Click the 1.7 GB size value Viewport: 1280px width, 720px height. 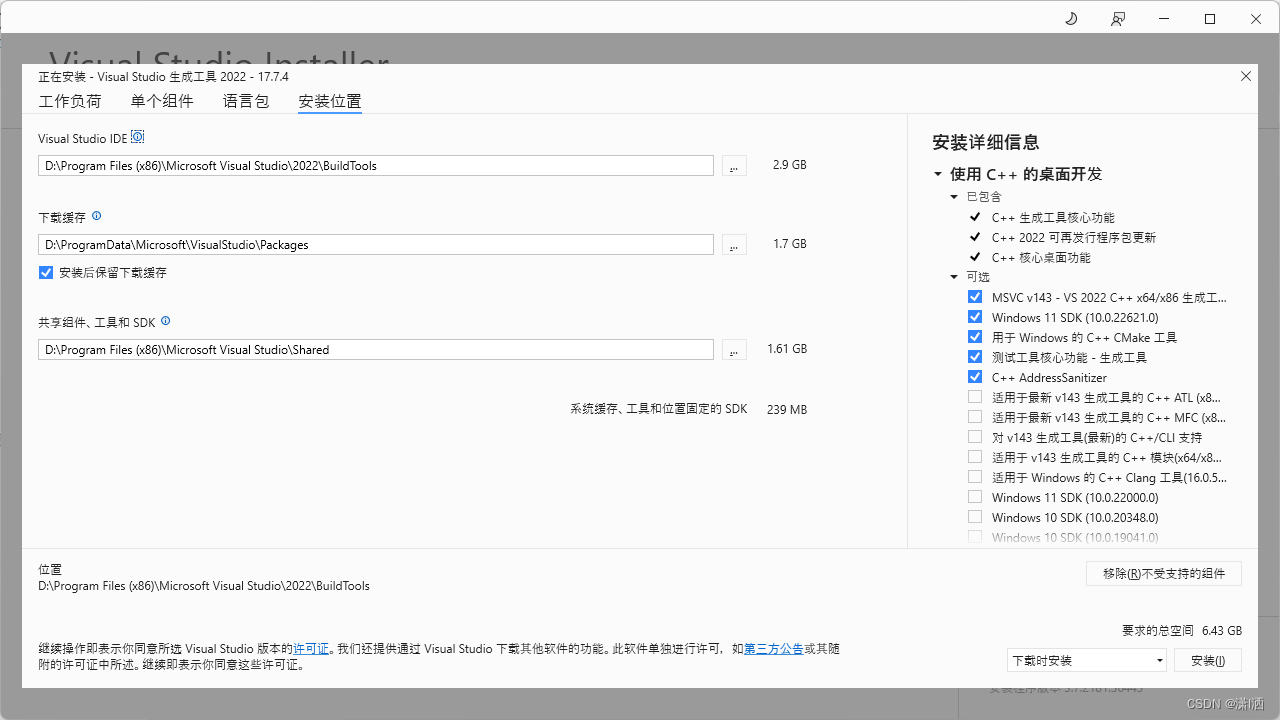(x=790, y=244)
